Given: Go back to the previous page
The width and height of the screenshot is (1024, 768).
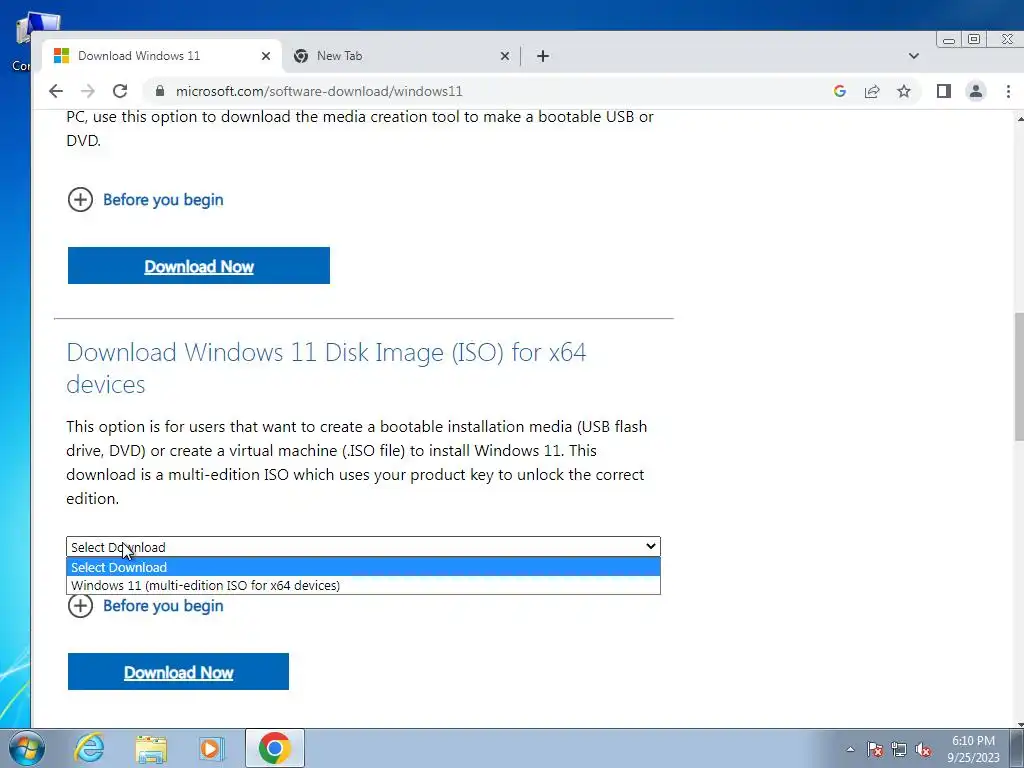Looking at the screenshot, I should tap(56, 91).
